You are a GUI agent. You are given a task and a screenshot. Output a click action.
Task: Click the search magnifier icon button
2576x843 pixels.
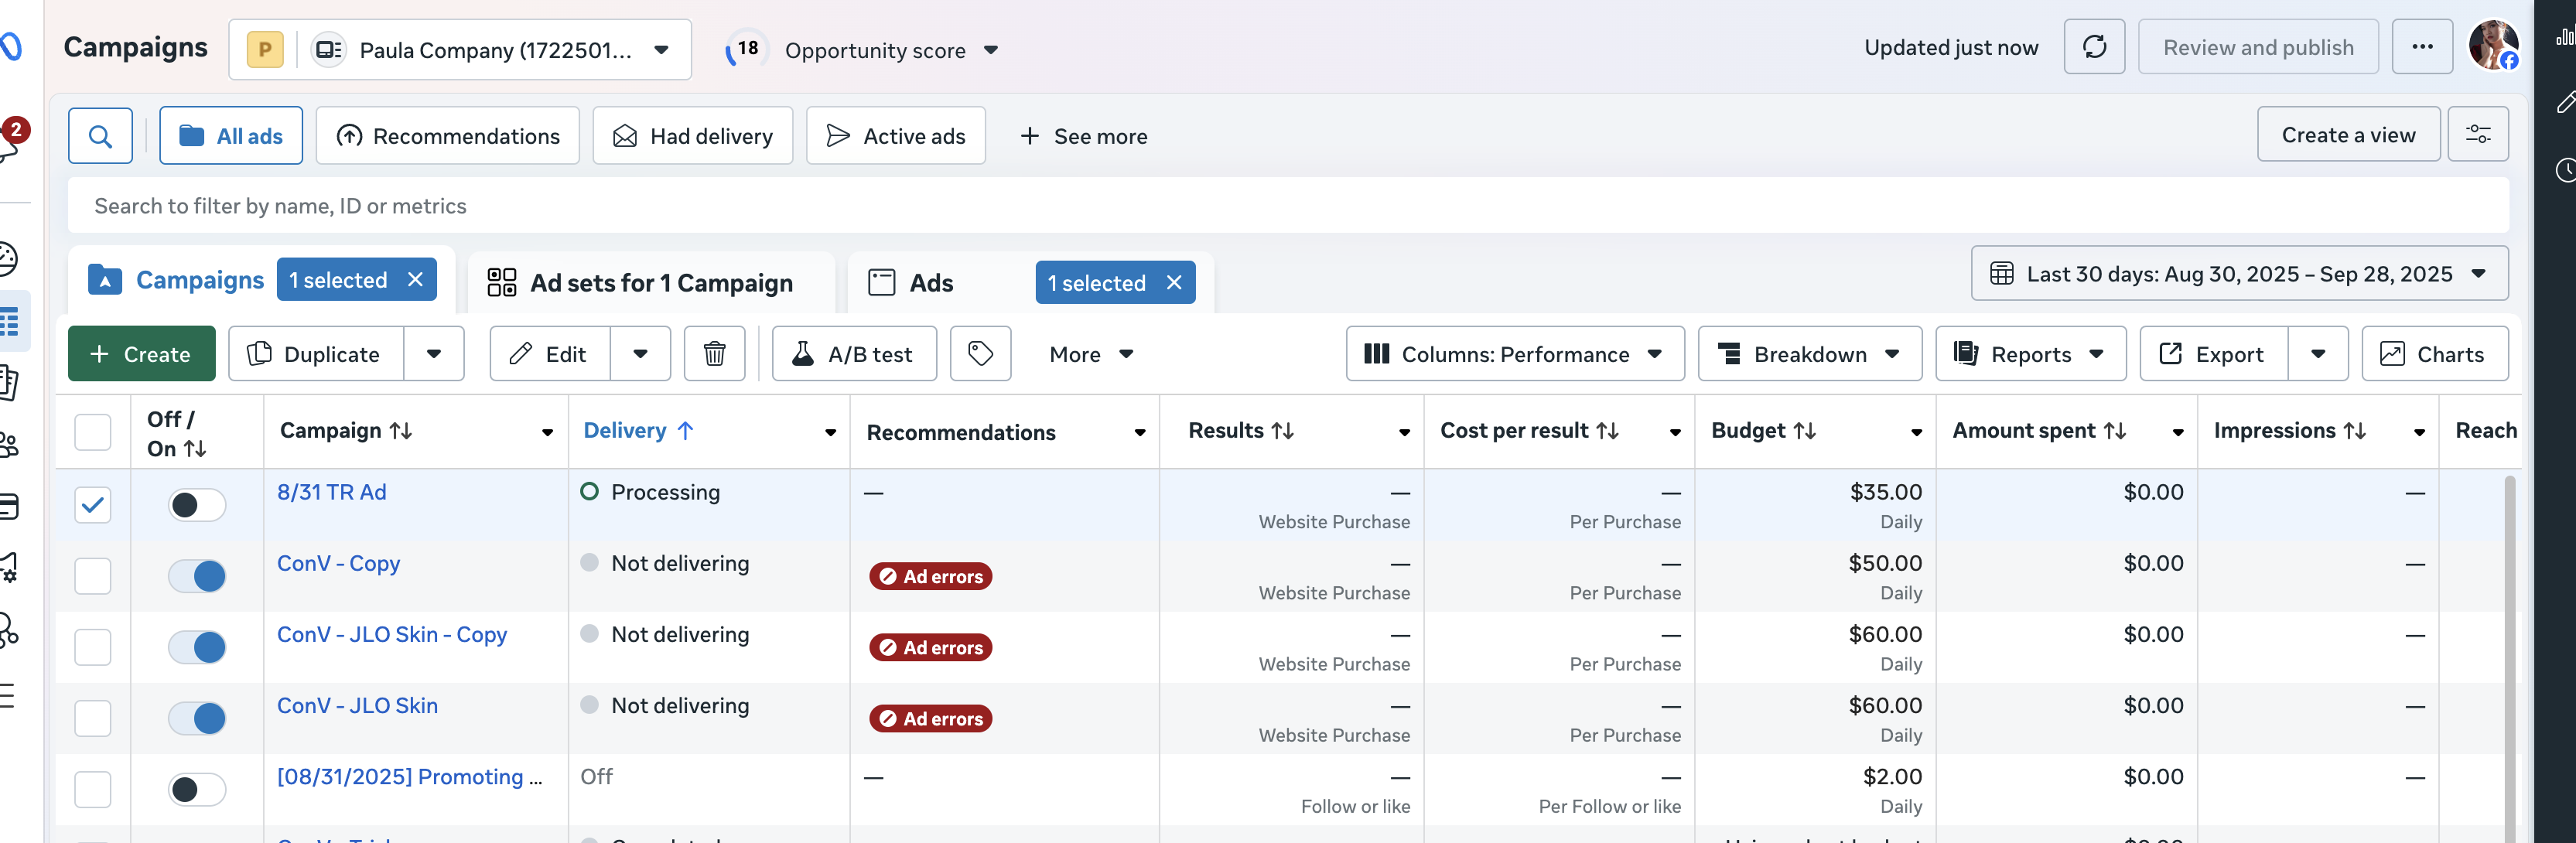pos(100,136)
